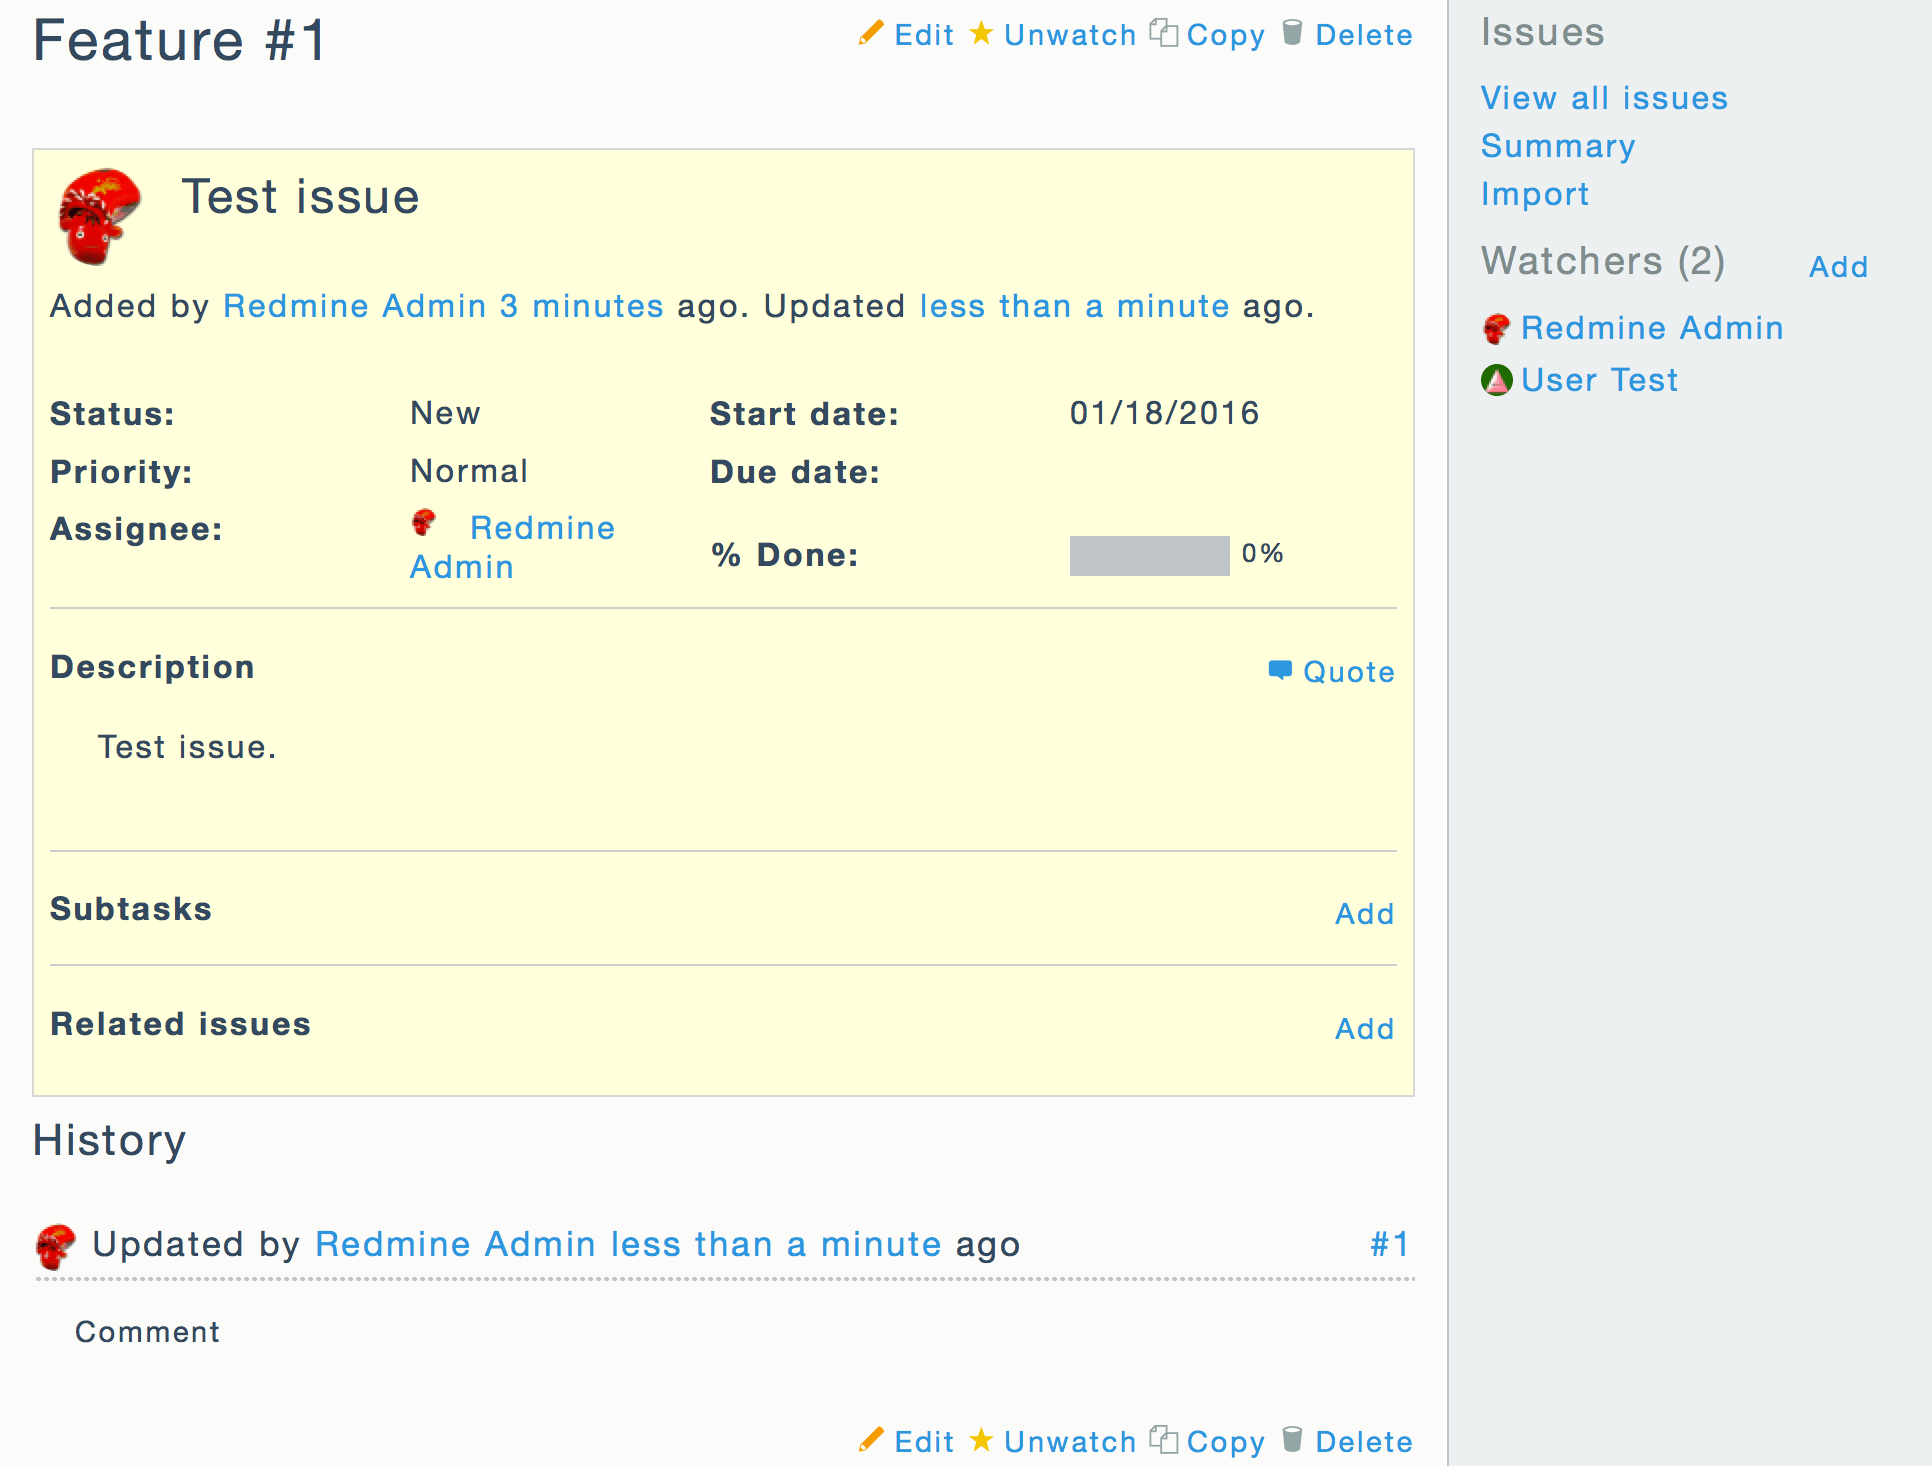
Task: Open Redmine Admin assignee profile link
Action: click(542, 528)
